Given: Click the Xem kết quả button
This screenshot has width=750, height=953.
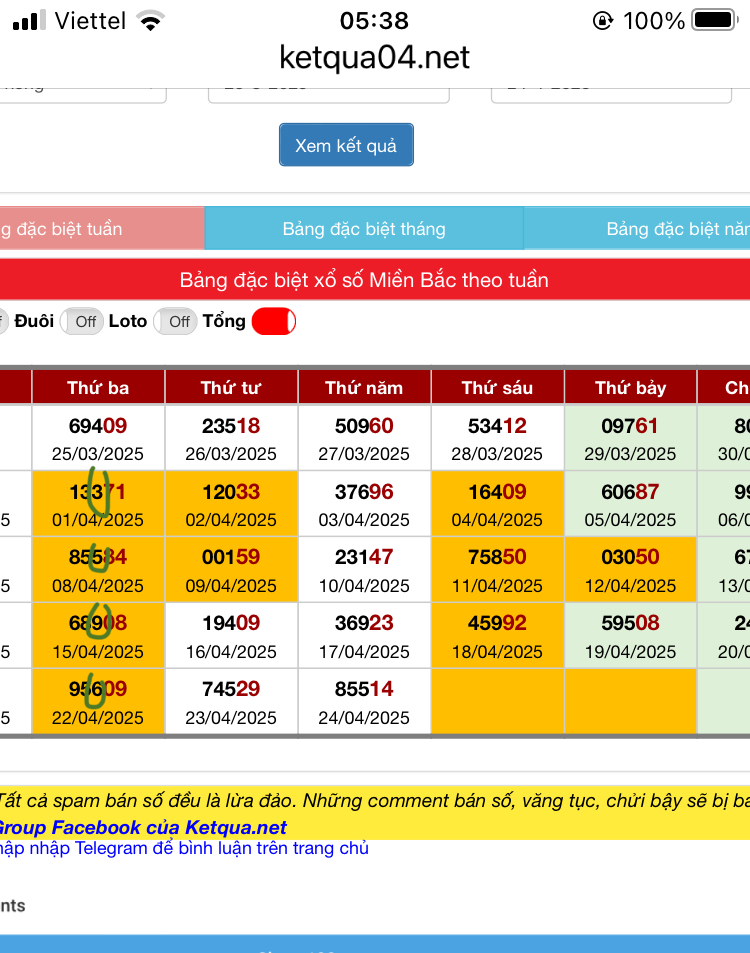Looking at the screenshot, I should pyautogui.click(x=346, y=145).
